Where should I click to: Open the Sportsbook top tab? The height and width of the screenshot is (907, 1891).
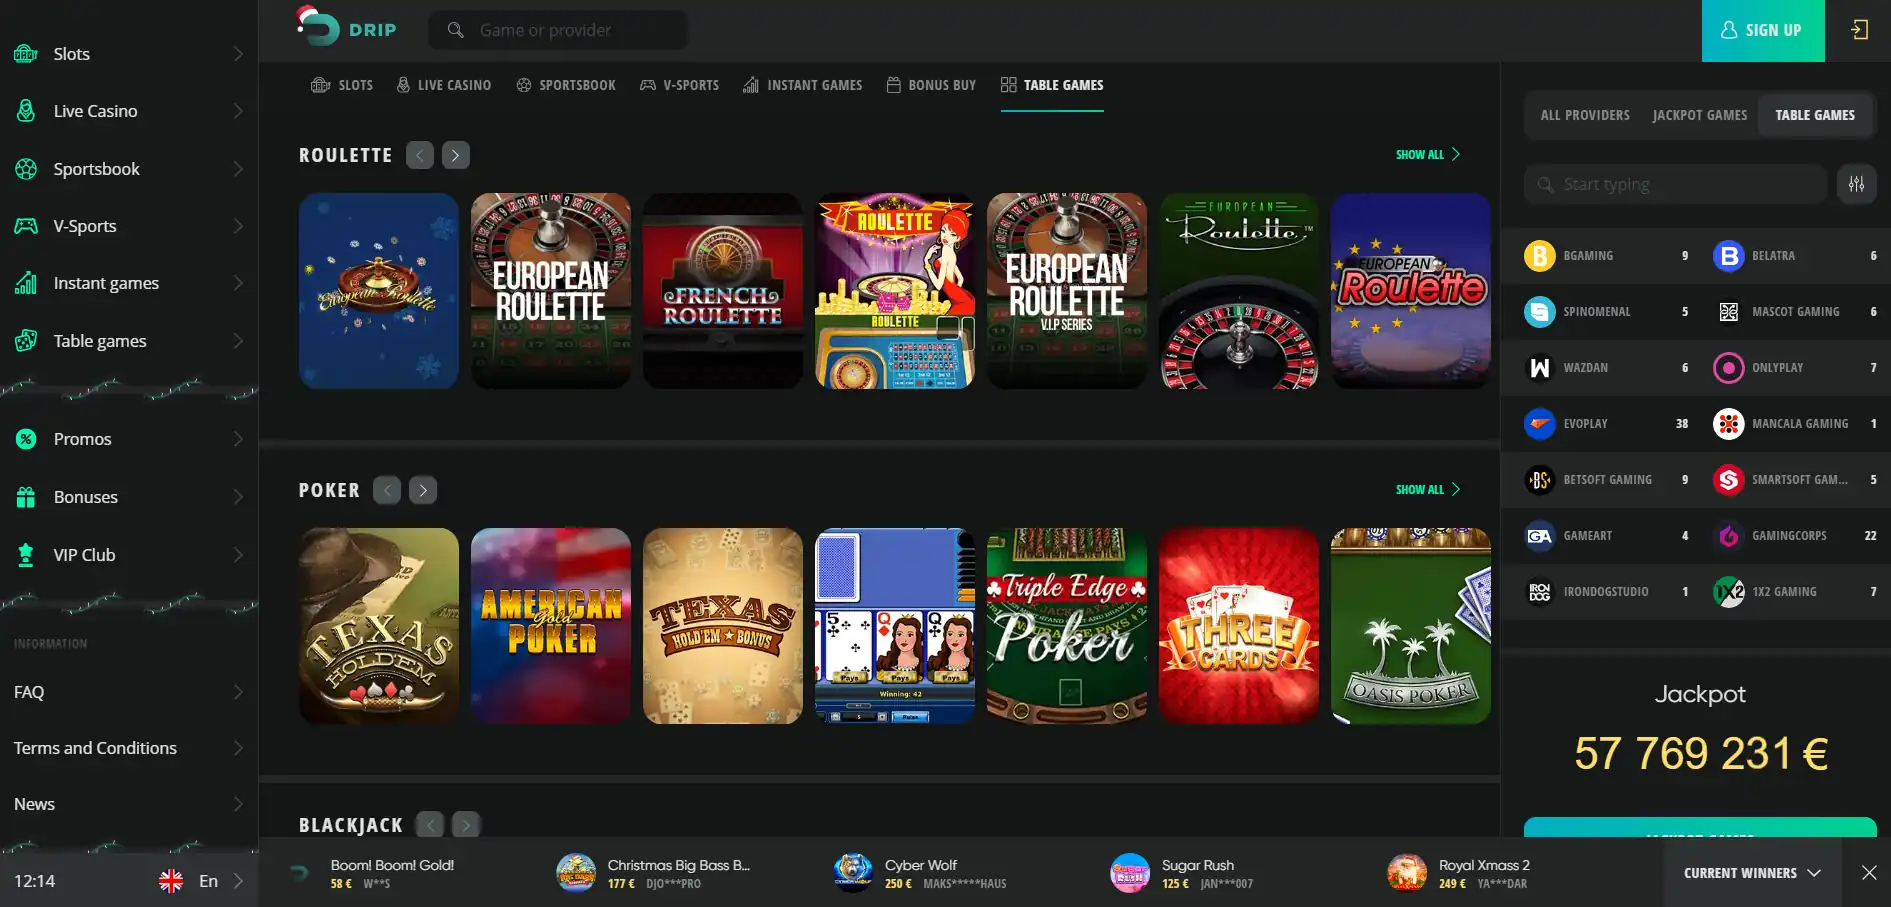click(566, 85)
